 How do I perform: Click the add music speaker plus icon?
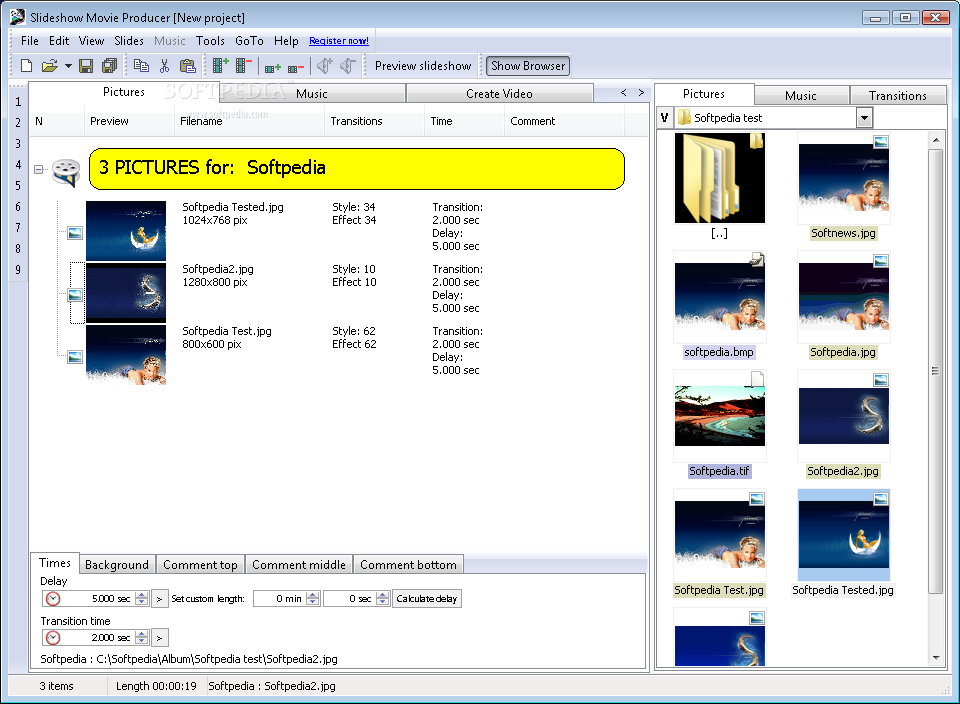pos(324,66)
